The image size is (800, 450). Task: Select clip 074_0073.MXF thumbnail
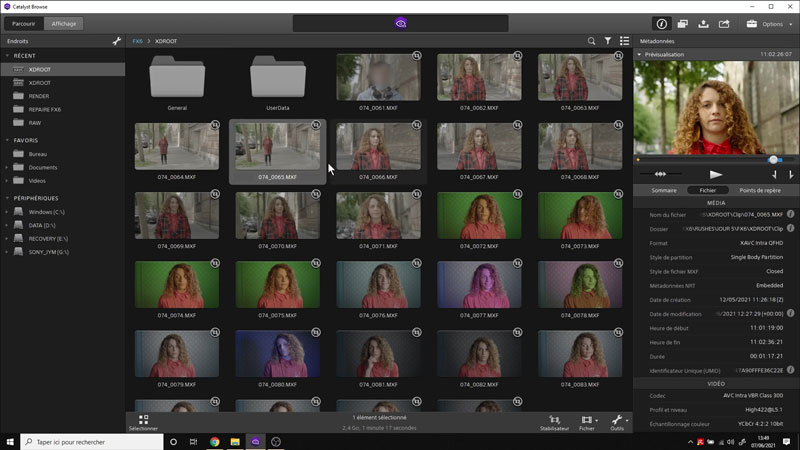coord(580,215)
